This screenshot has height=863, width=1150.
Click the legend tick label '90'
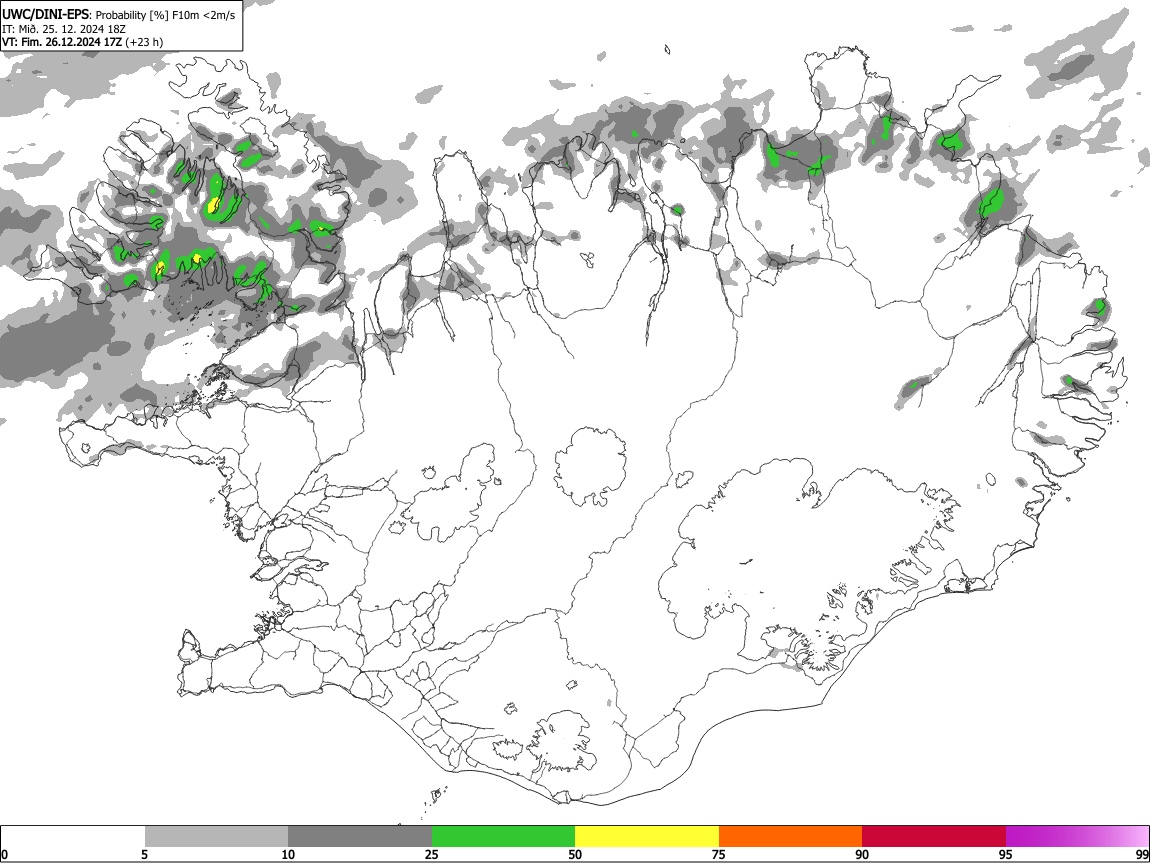862,855
